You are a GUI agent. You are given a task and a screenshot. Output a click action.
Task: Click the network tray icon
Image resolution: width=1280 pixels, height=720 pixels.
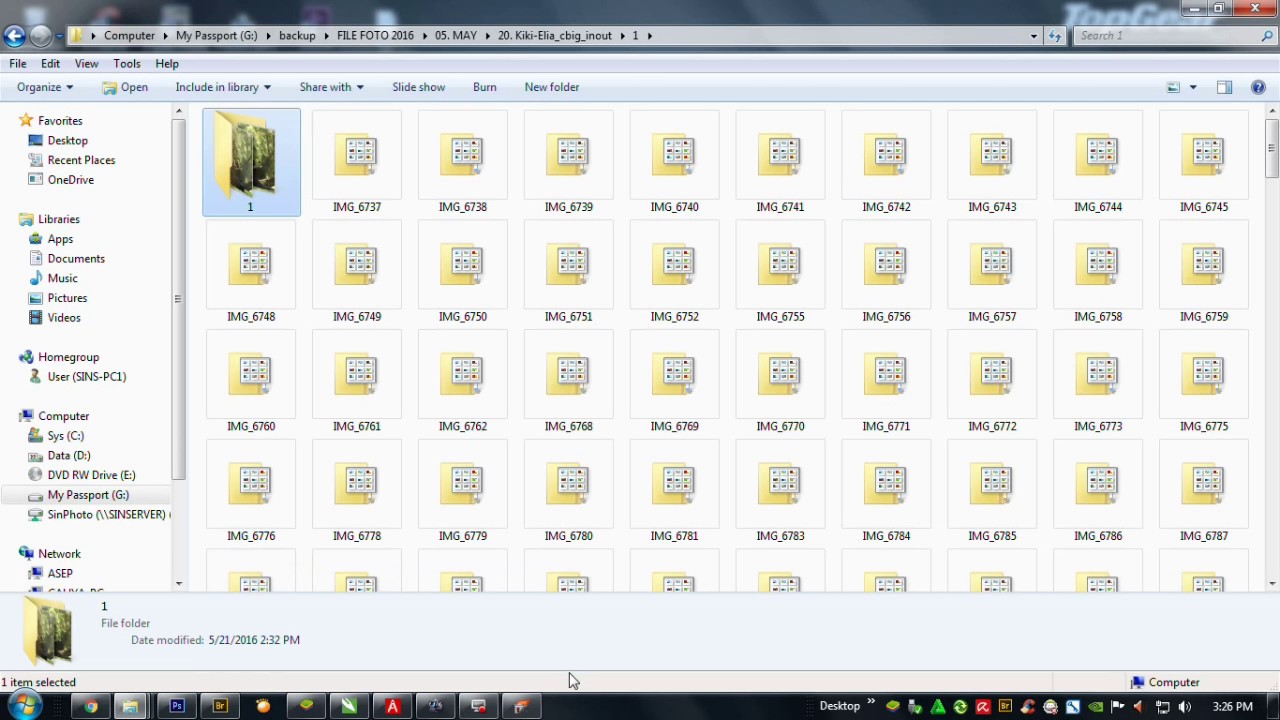click(1163, 707)
